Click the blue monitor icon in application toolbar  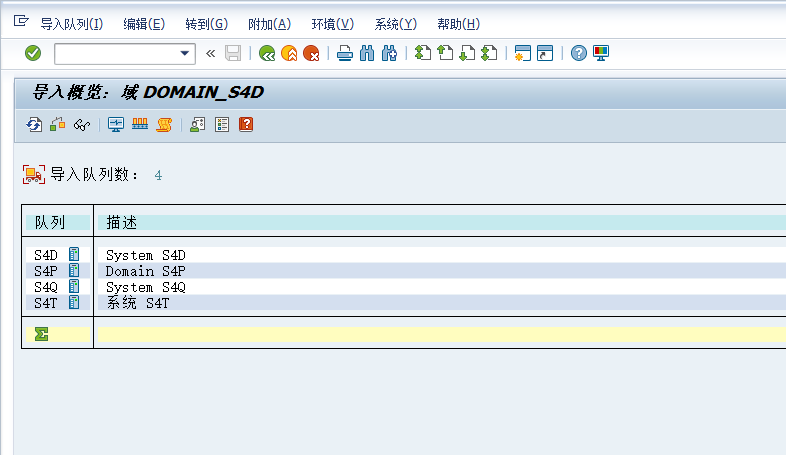[116, 124]
